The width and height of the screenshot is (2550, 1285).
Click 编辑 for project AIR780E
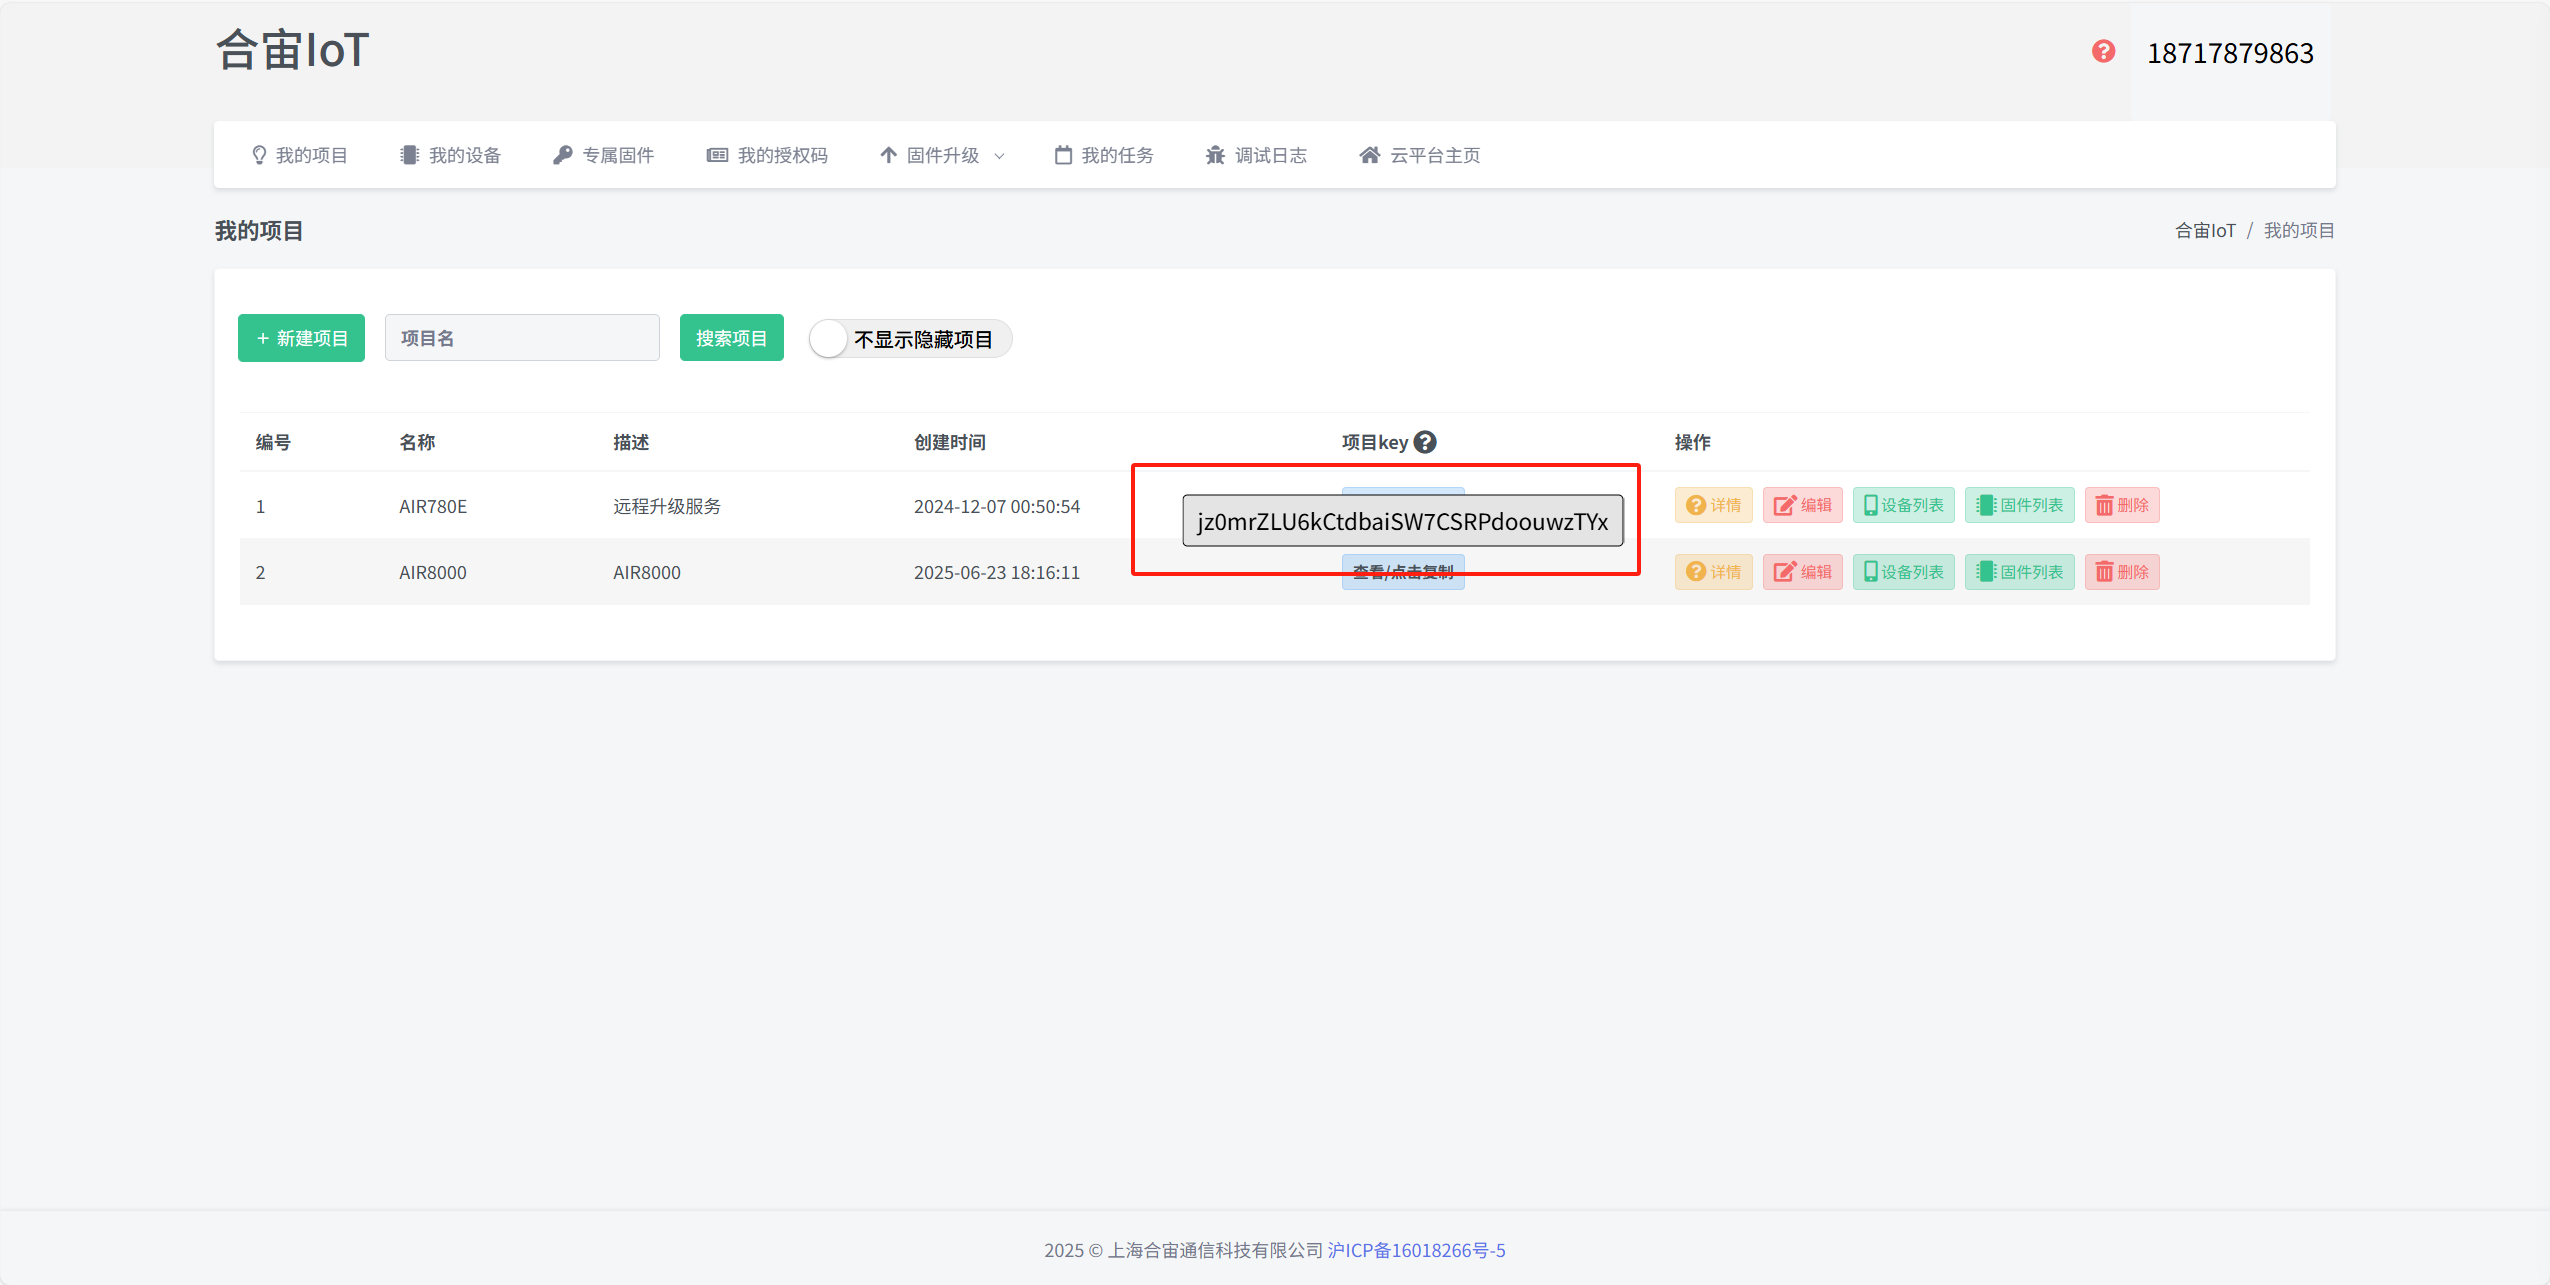point(1803,505)
